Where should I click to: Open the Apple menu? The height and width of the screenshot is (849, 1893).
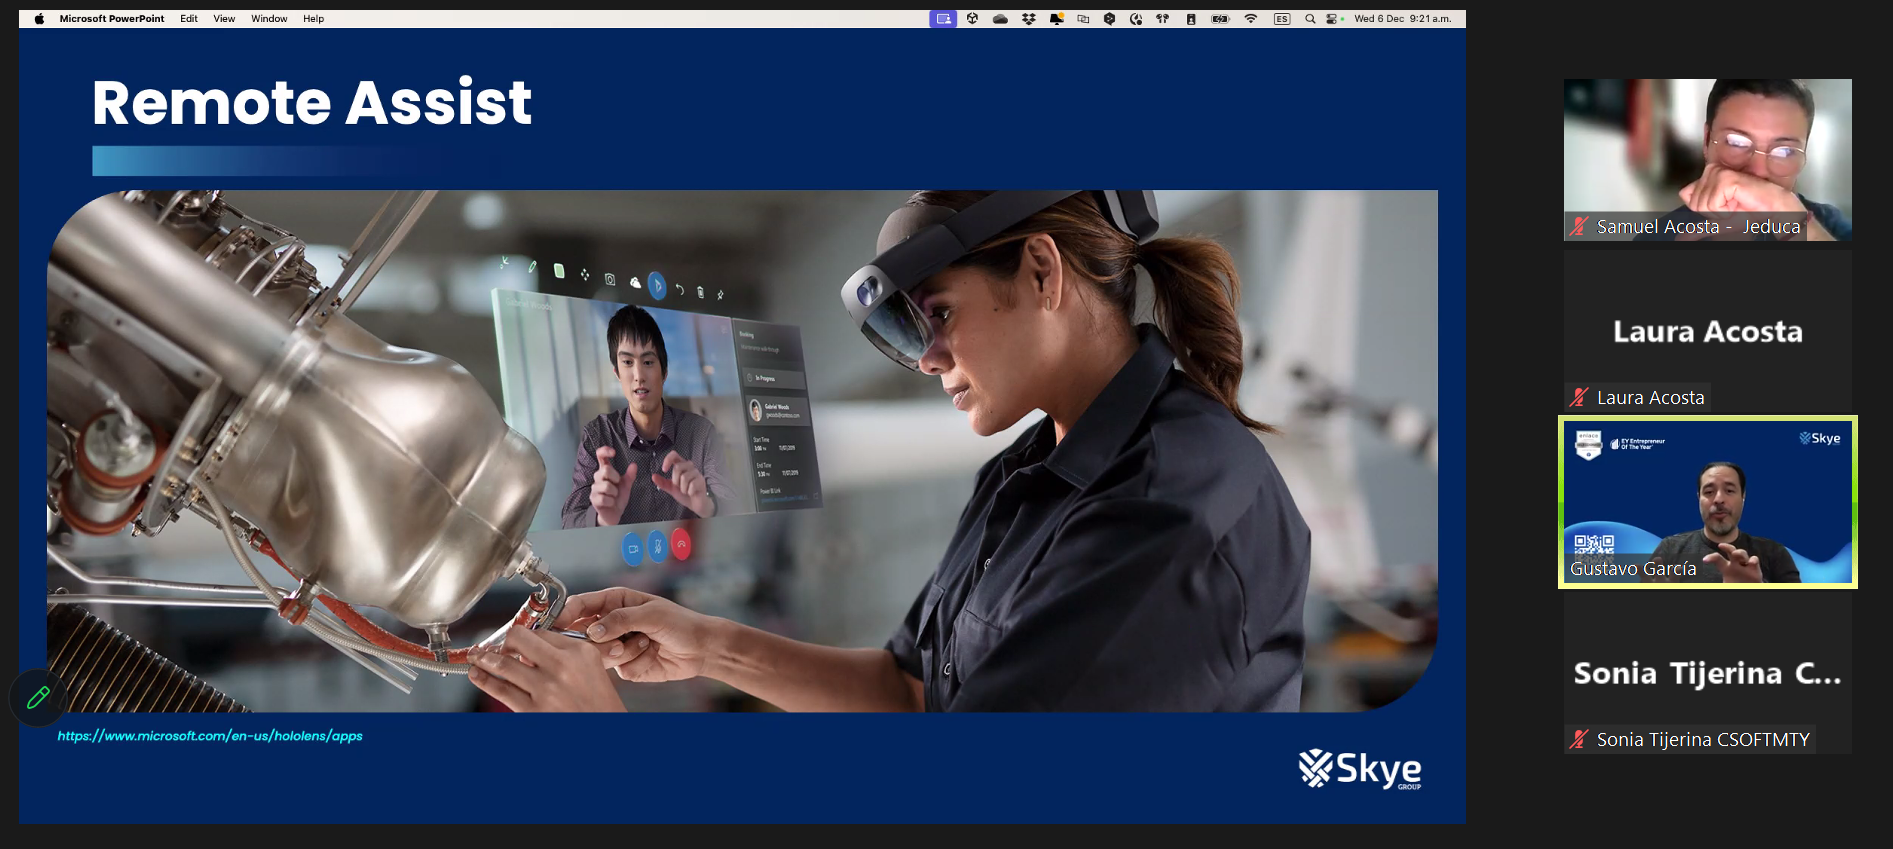(39, 19)
